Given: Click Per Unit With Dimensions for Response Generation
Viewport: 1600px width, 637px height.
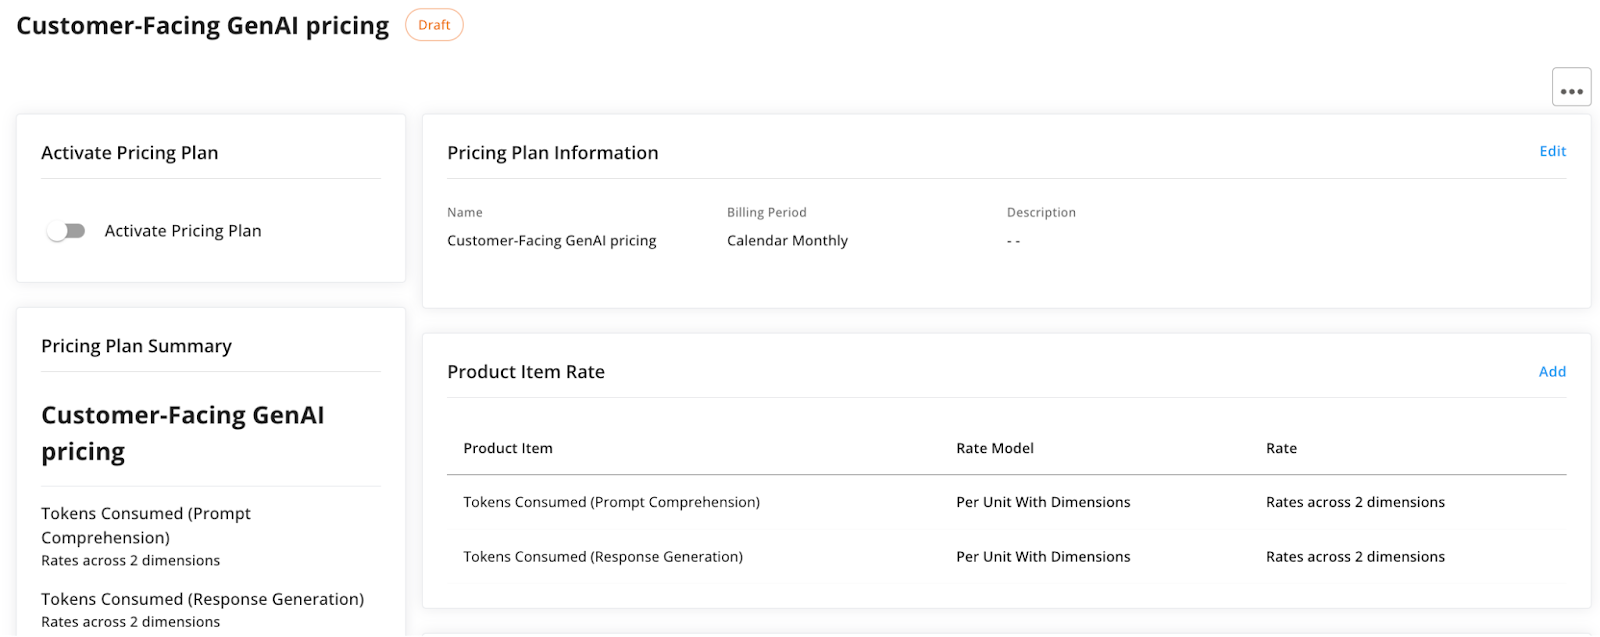Looking at the screenshot, I should pyautogui.click(x=1043, y=557).
